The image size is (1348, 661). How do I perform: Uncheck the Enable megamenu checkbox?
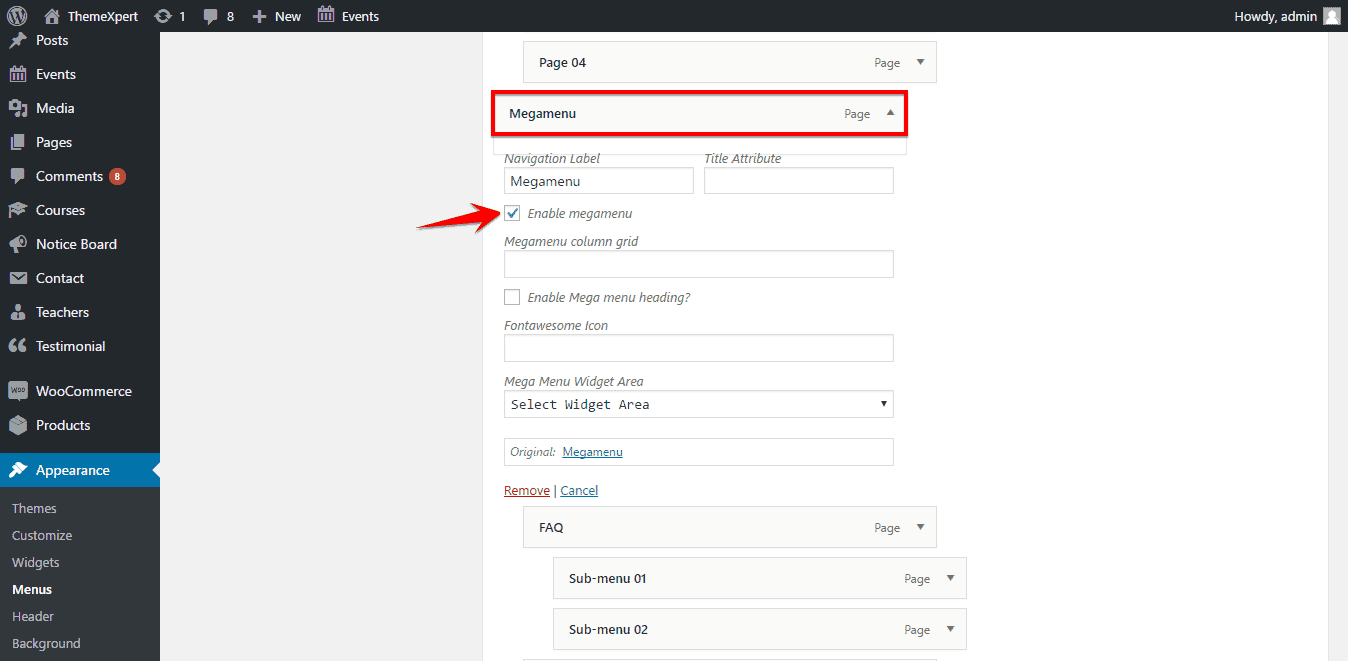[512, 213]
